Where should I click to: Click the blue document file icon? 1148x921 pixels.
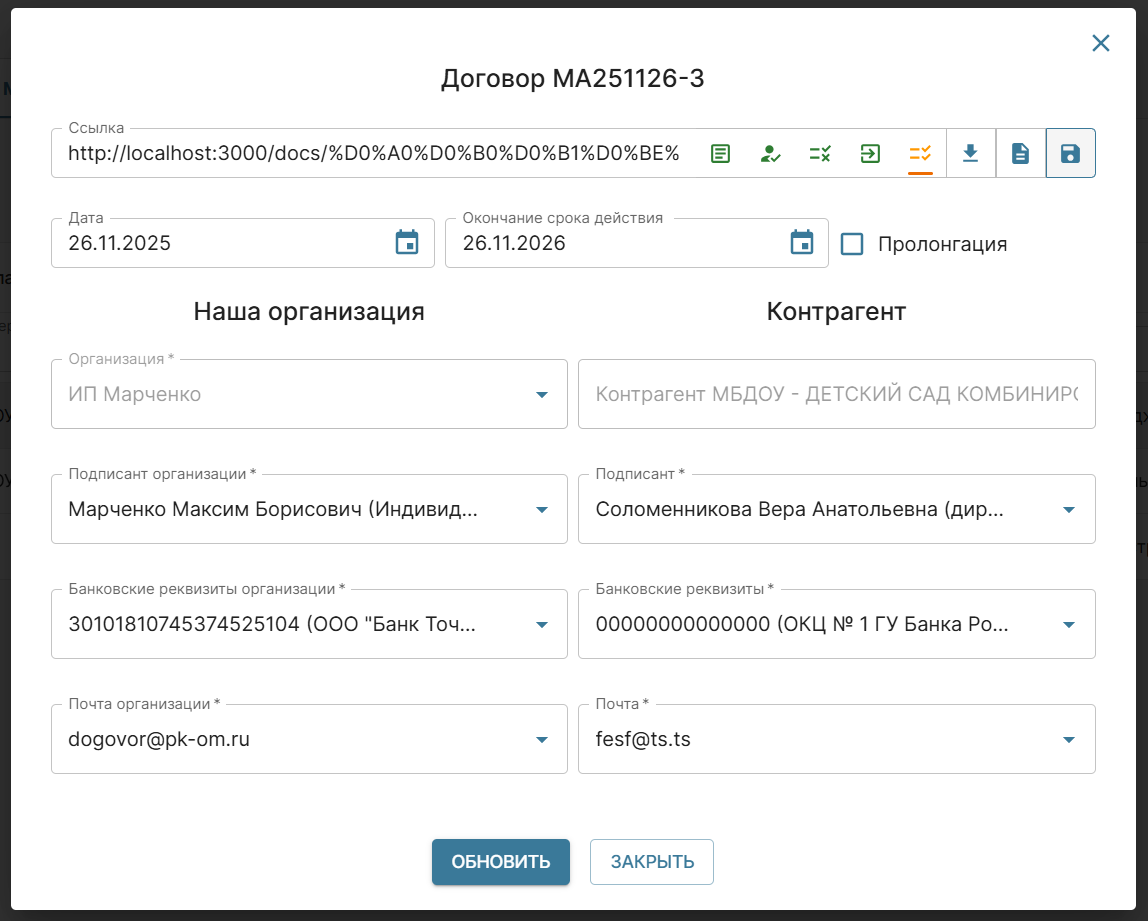point(1020,154)
